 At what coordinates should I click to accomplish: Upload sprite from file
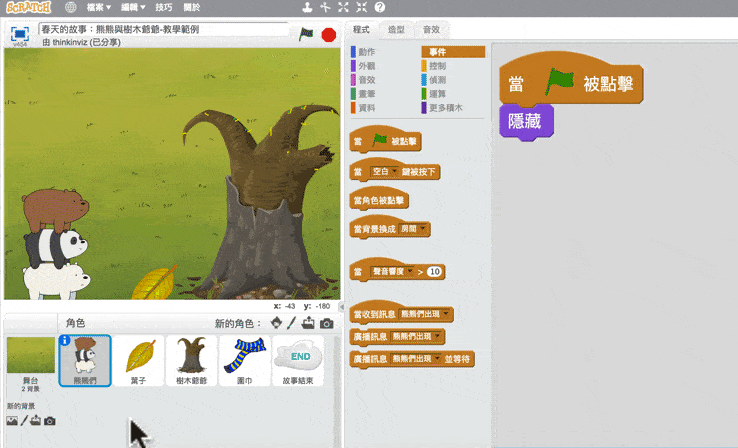point(308,323)
